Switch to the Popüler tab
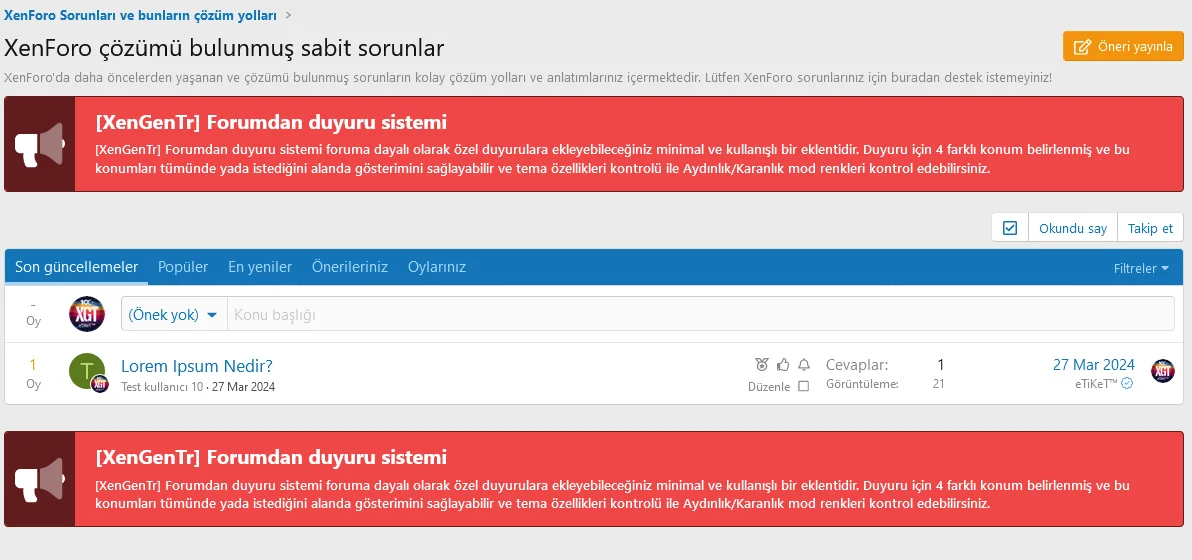This screenshot has width=1192, height=560. coord(183,267)
